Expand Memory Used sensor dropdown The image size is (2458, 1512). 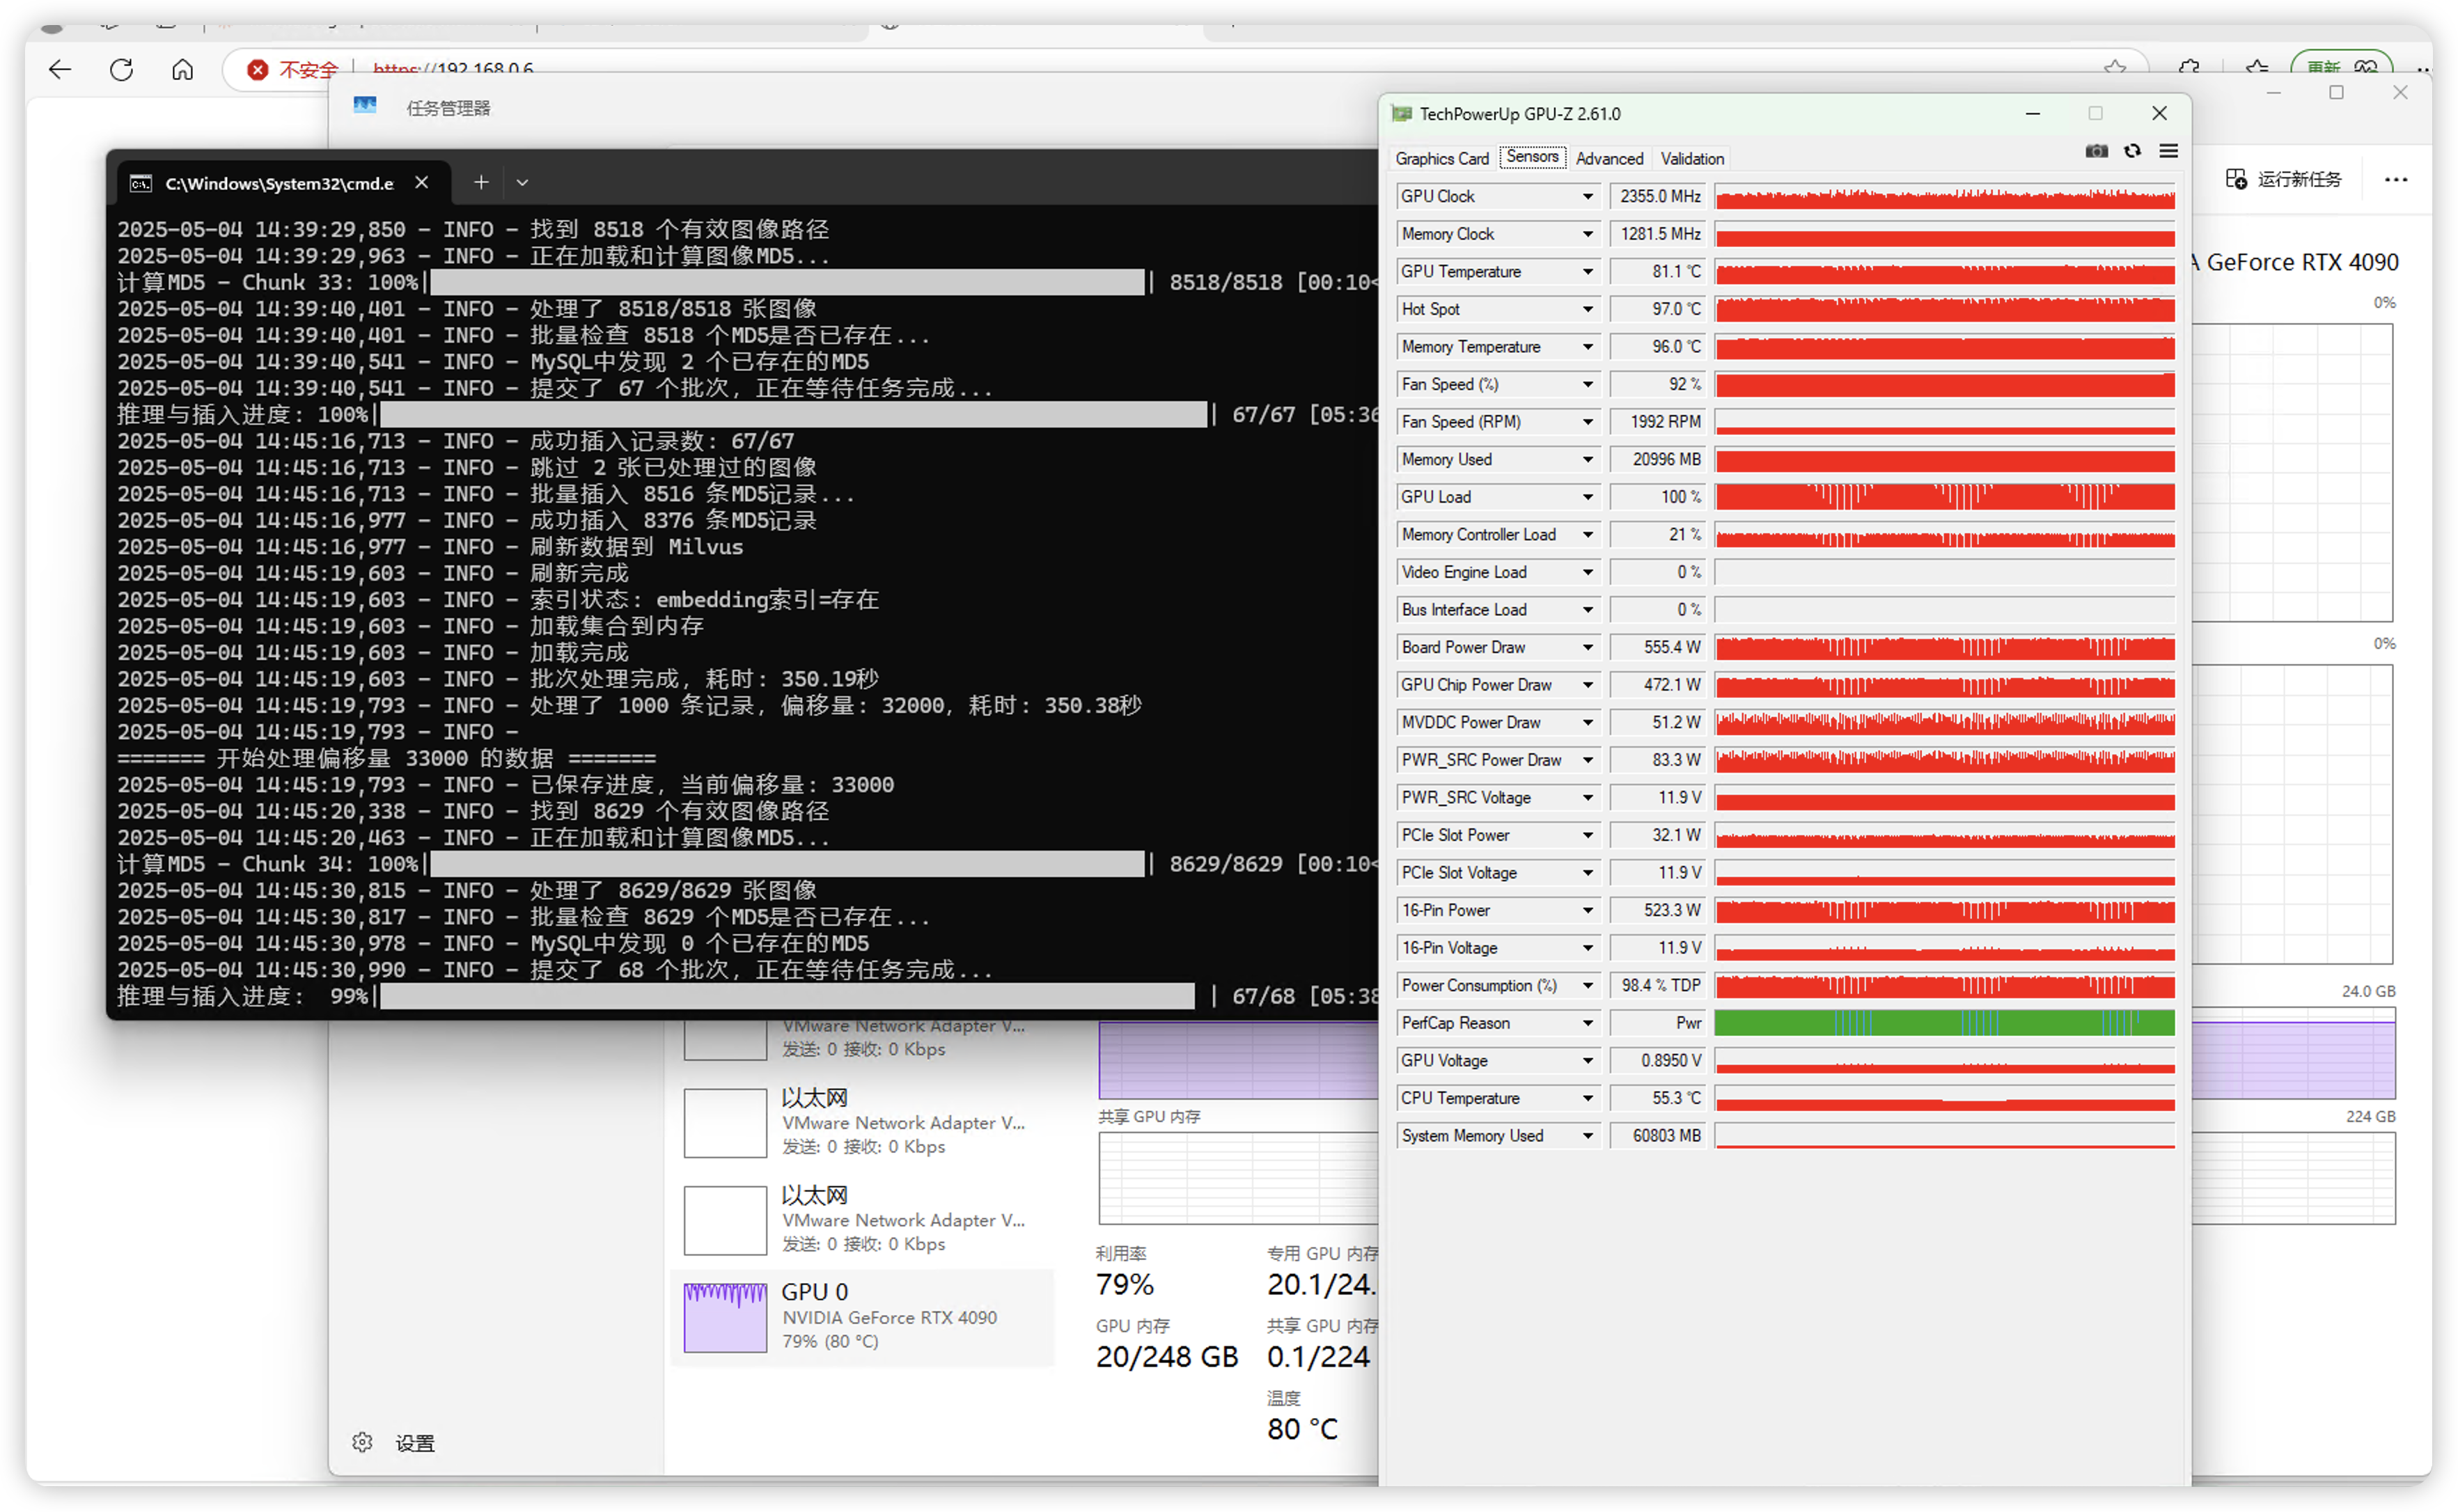[1587, 459]
